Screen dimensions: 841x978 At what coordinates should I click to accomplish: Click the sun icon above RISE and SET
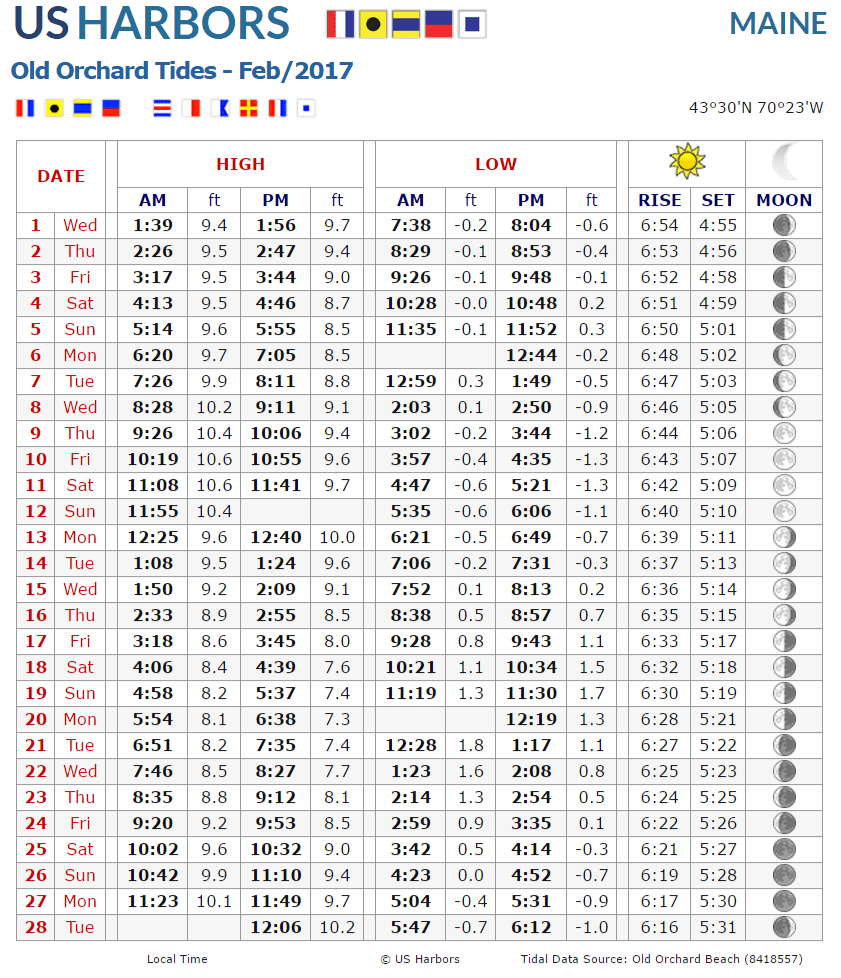(x=687, y=162)
